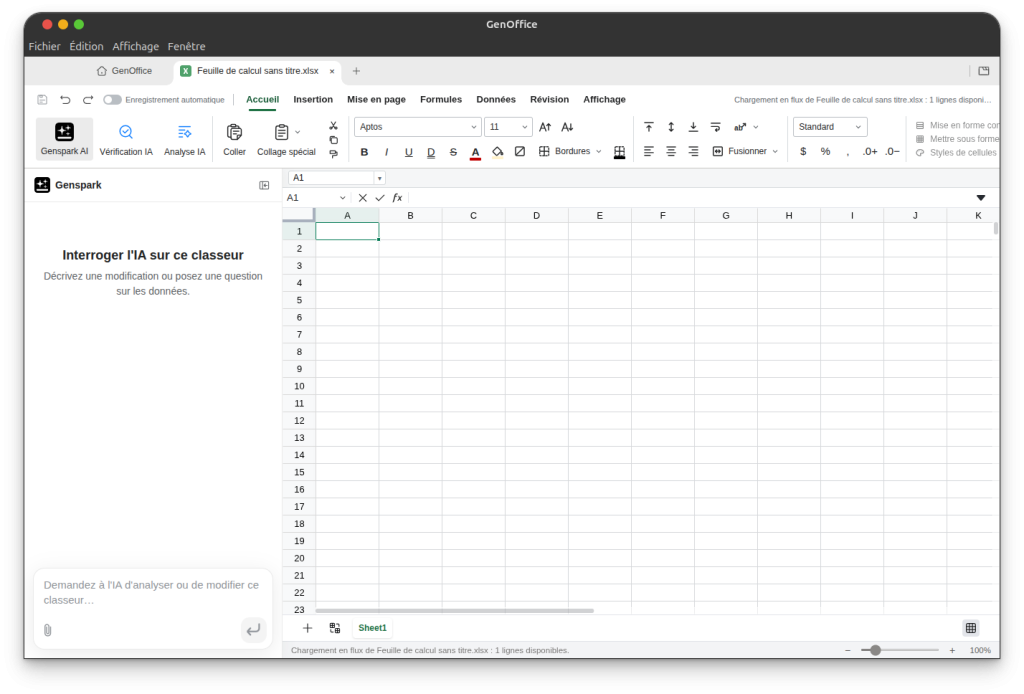Go to the GenOffice home tab
1024x694 pixels.
125,71
